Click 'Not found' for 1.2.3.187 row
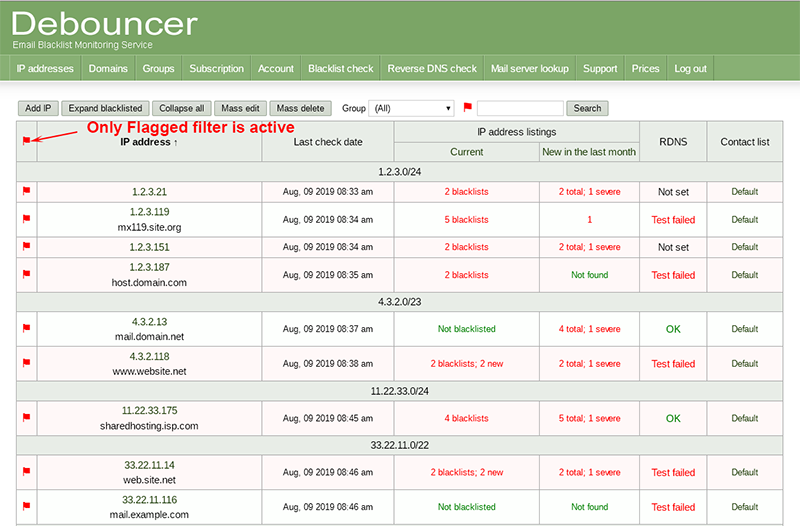The height and width of the screenshot is (526, 800). pos(589,275)
